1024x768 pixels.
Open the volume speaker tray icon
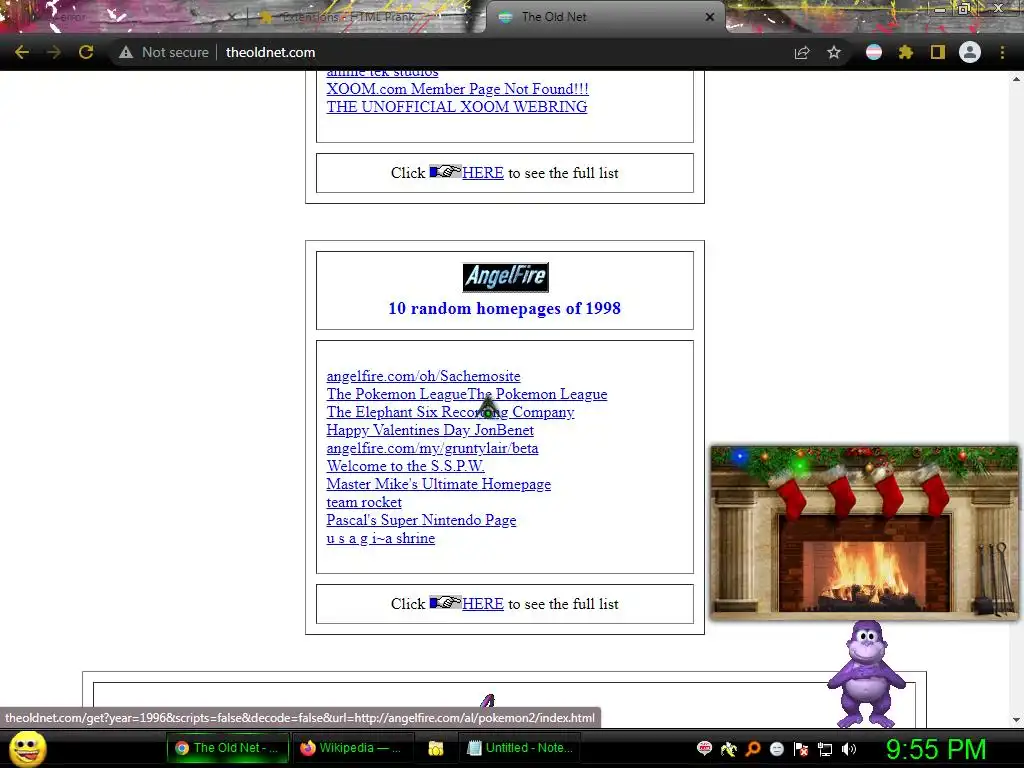point(849,749)
